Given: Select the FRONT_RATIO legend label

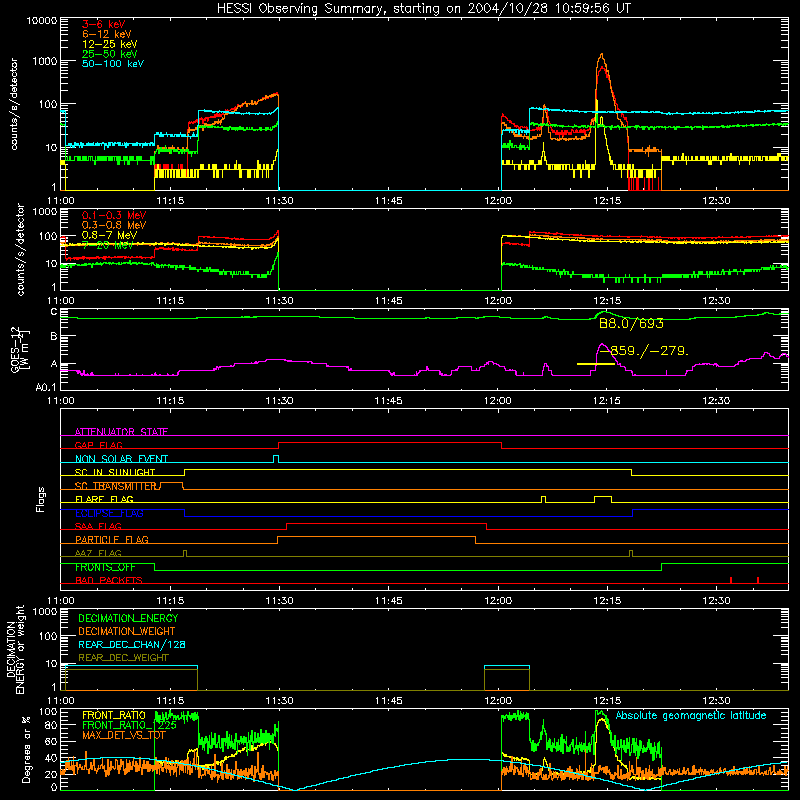Looking at the screenshot, I should (114, 716).
